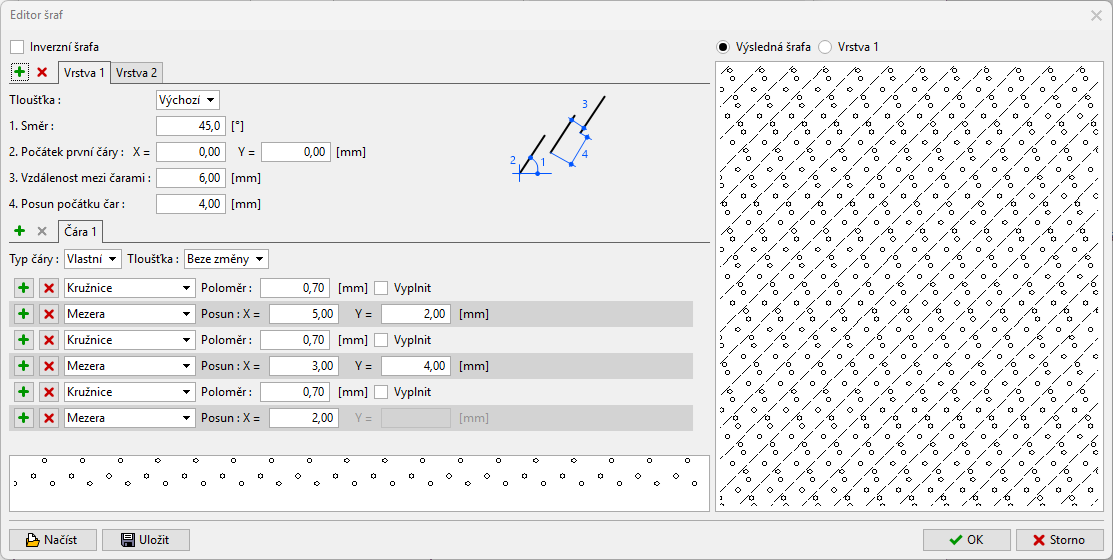Click green plus to add new layer
The width and height of the screenshot is (1113, 560).
point(20,72)
